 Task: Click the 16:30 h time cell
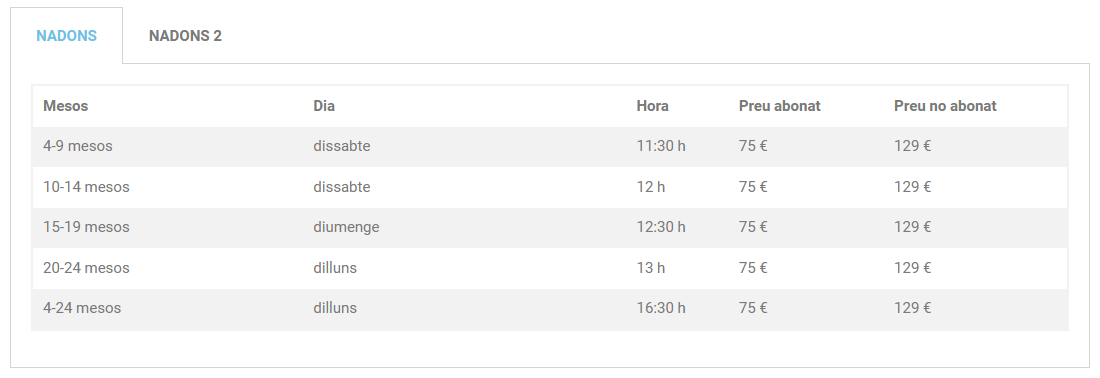[x=661, y=309]
